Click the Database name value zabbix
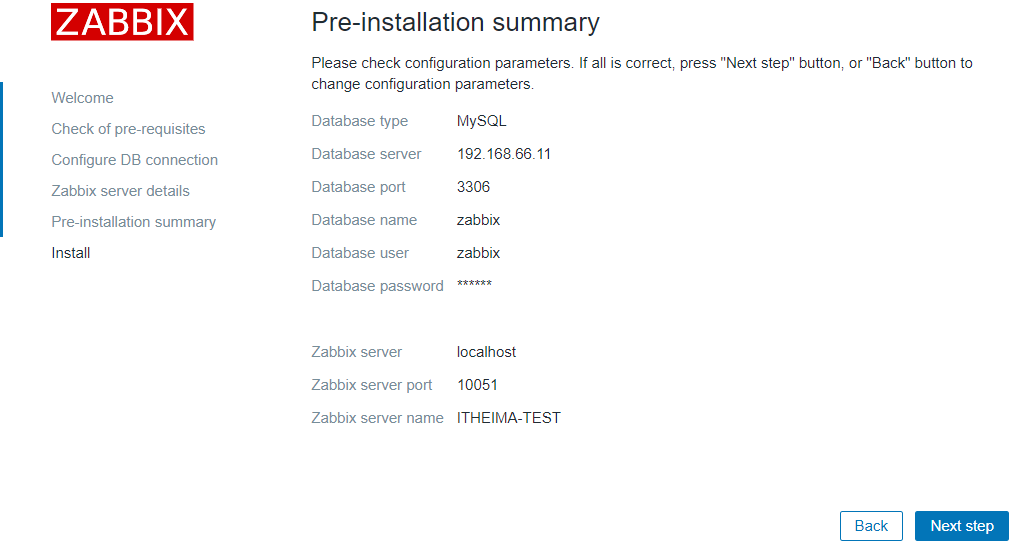 (x=478, y=220)
